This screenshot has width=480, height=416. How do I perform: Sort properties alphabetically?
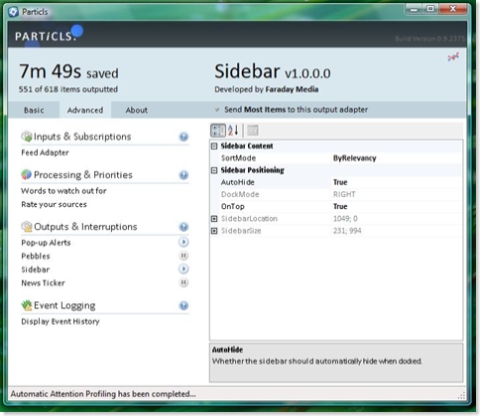click(233, 130)
